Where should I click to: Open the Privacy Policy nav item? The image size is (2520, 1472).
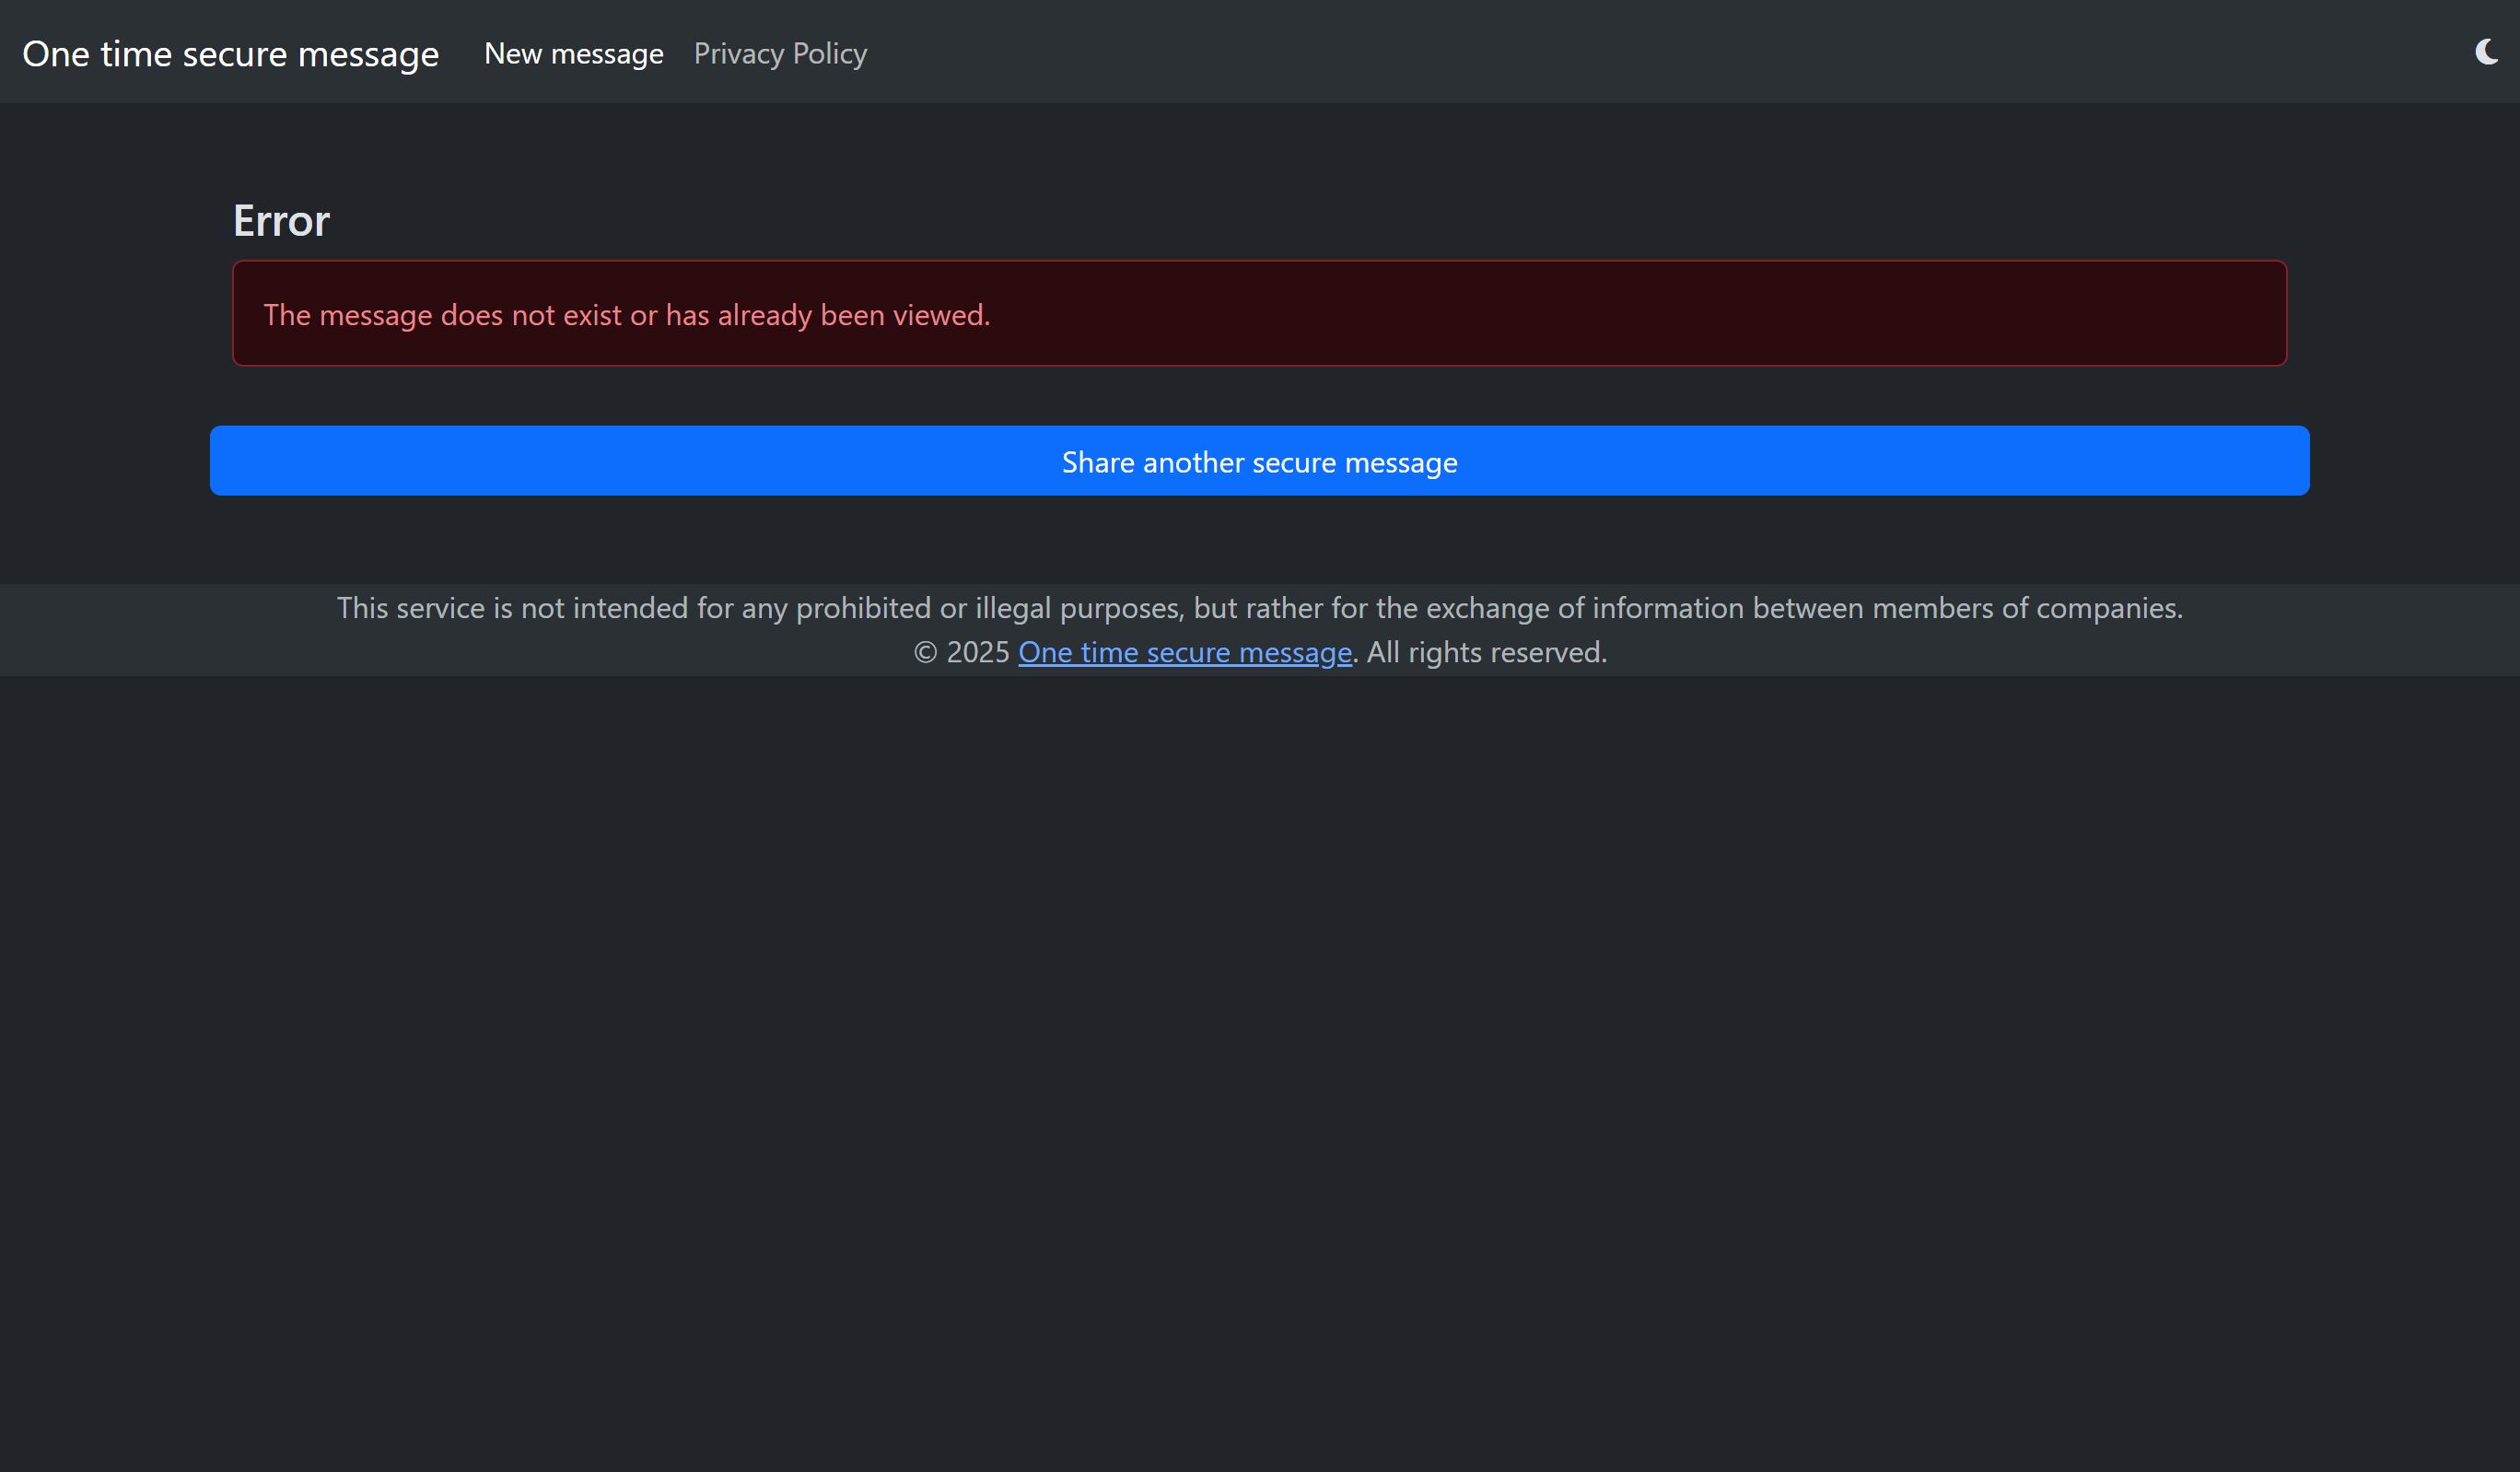tap(780, 54)
